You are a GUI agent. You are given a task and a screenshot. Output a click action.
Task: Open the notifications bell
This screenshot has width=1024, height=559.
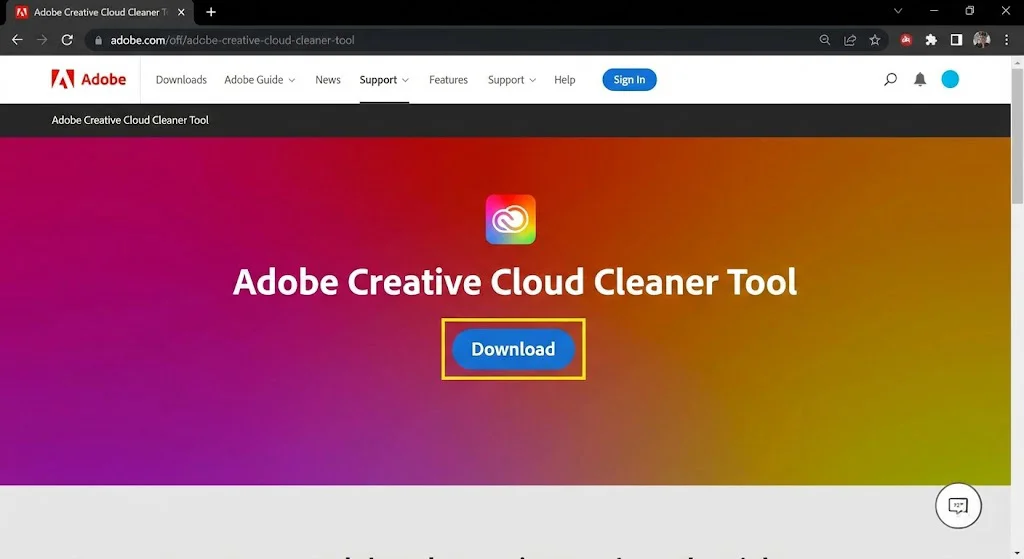click(x=920, y=80)
